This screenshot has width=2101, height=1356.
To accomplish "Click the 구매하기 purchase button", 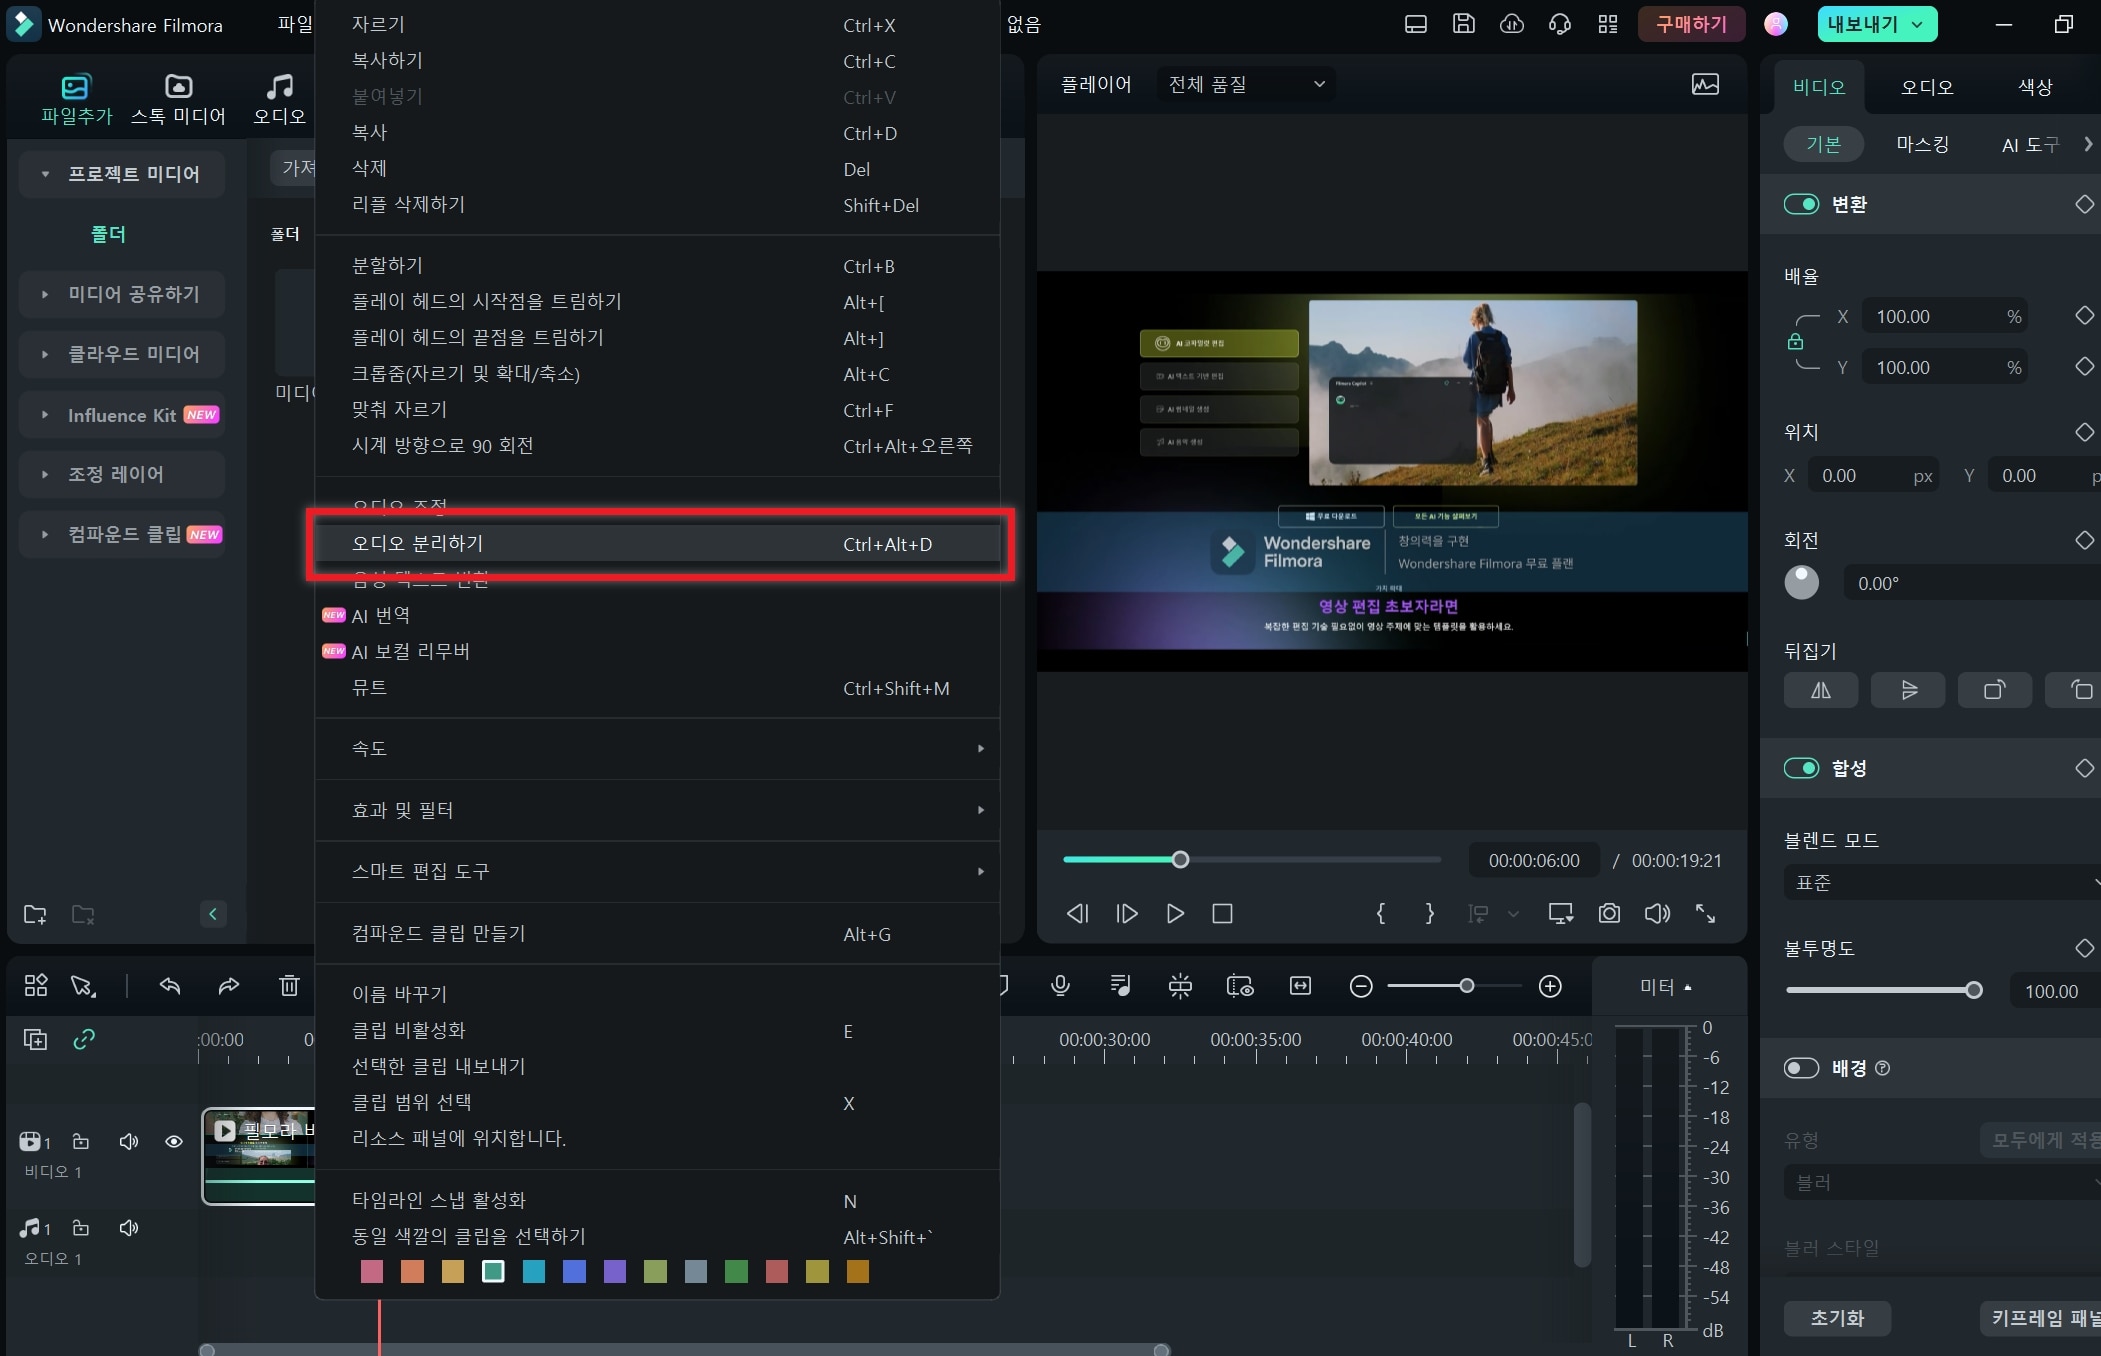I will pos(1691,24).
